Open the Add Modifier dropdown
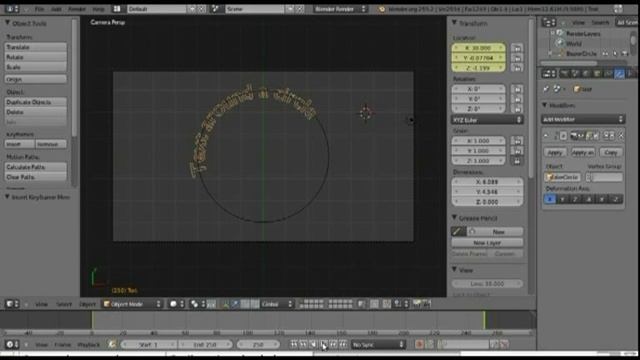The width and height of the screenshot is (640, 360). click(x=583, y=119)
